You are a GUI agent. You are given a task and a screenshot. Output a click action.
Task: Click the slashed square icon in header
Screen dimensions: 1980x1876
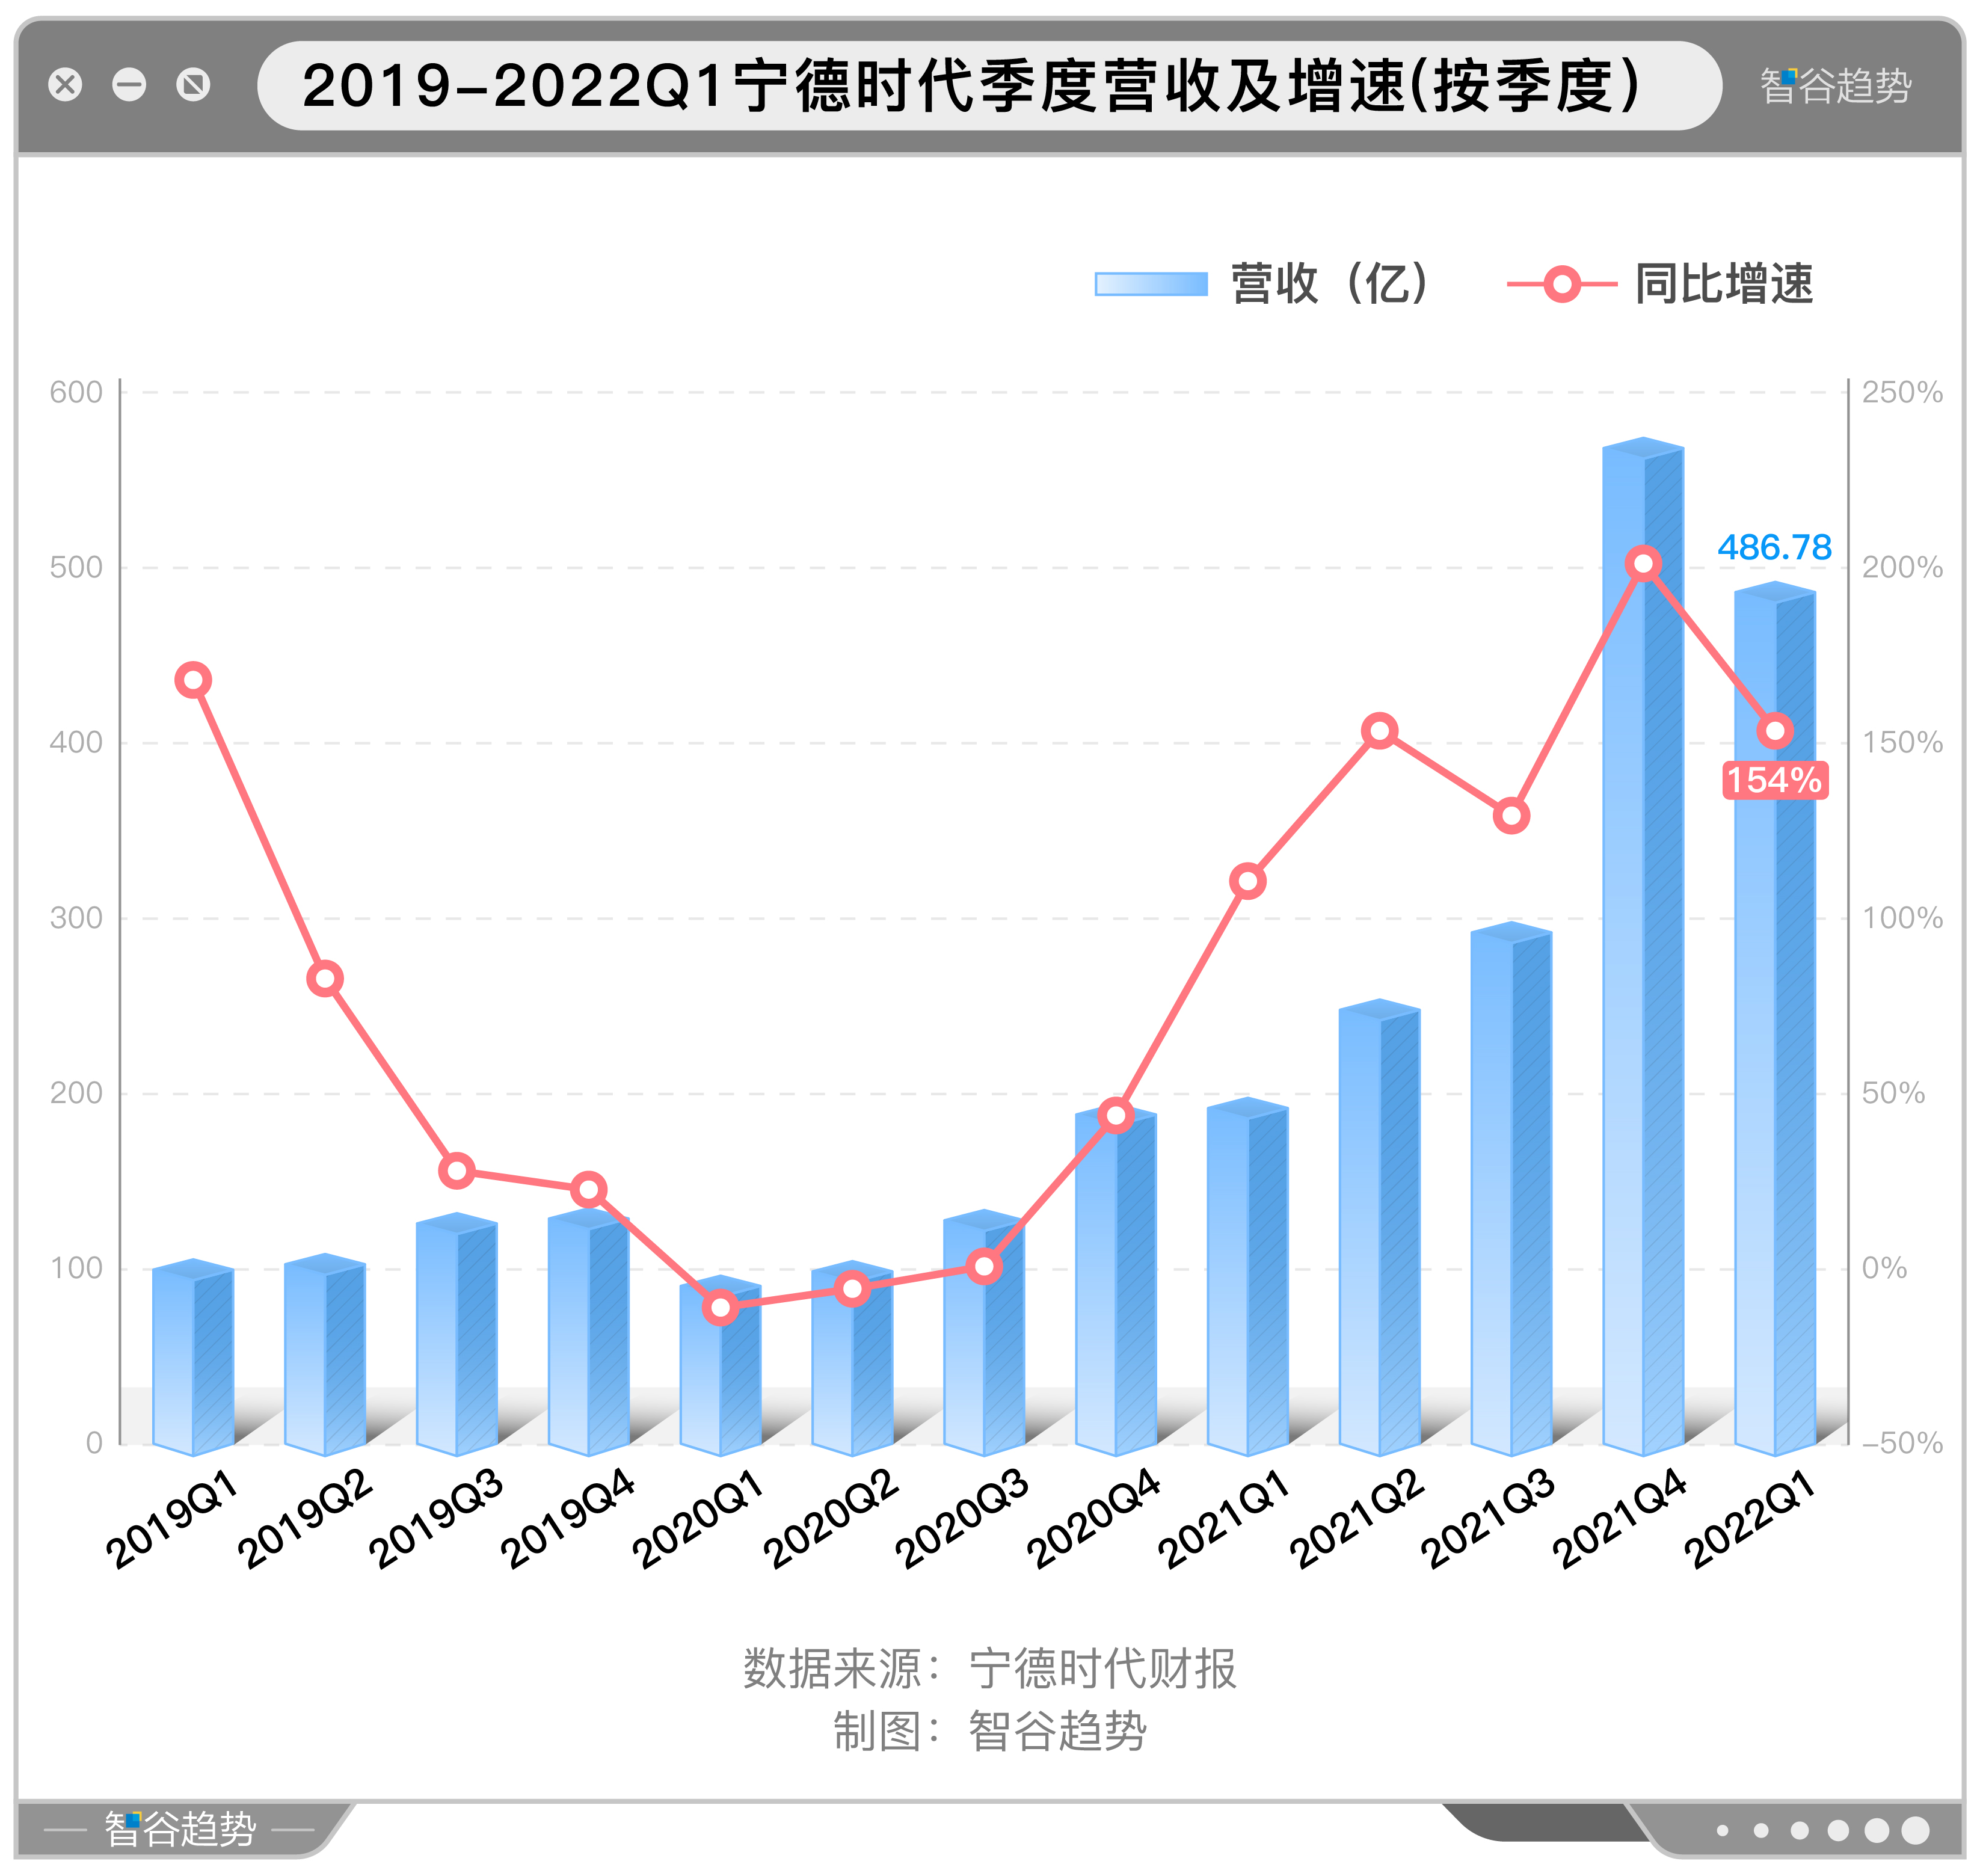(193, 85)
